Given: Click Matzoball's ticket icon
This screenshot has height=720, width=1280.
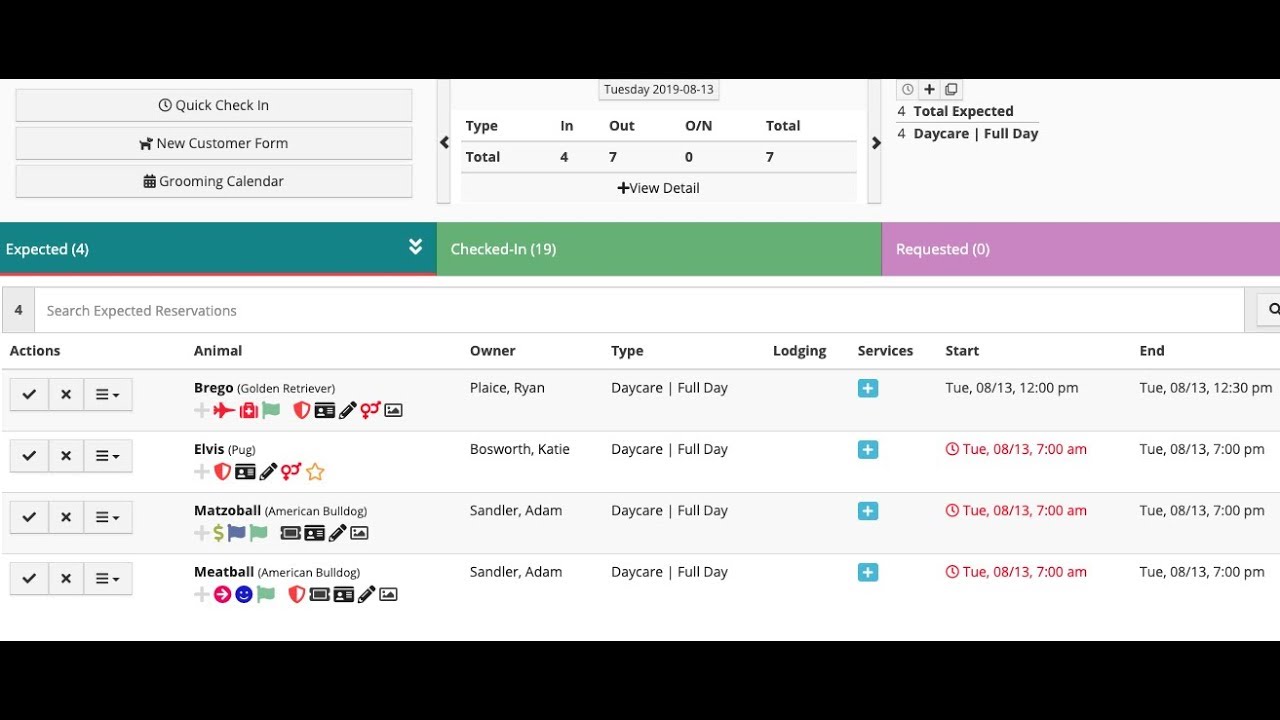Looking at the screenshot, I should tap(291, 533).
